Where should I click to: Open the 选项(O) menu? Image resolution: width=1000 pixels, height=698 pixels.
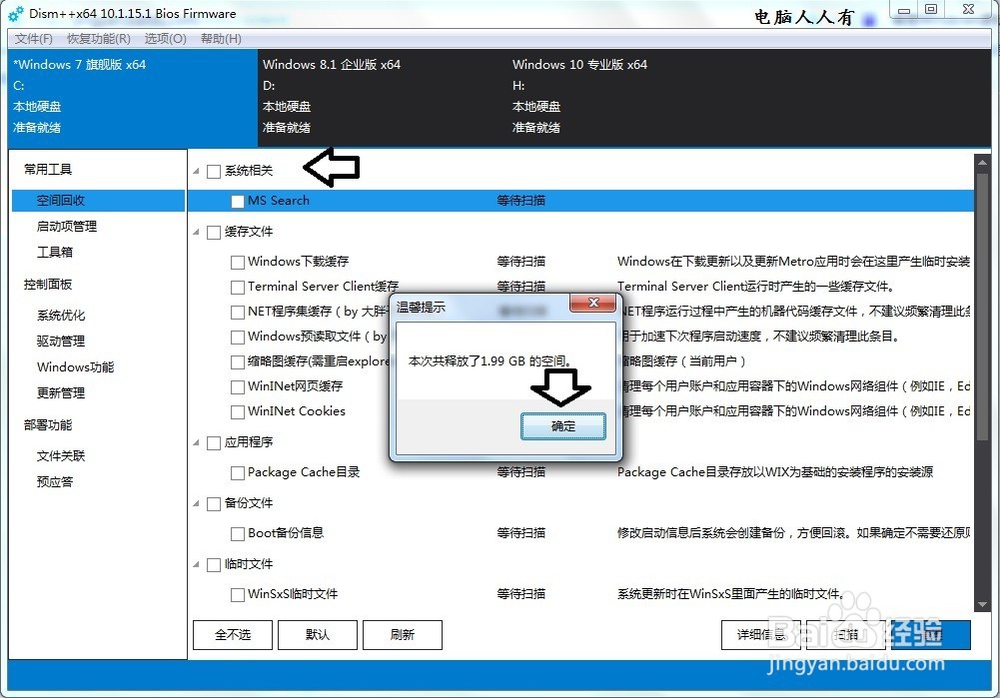[163, 38]
